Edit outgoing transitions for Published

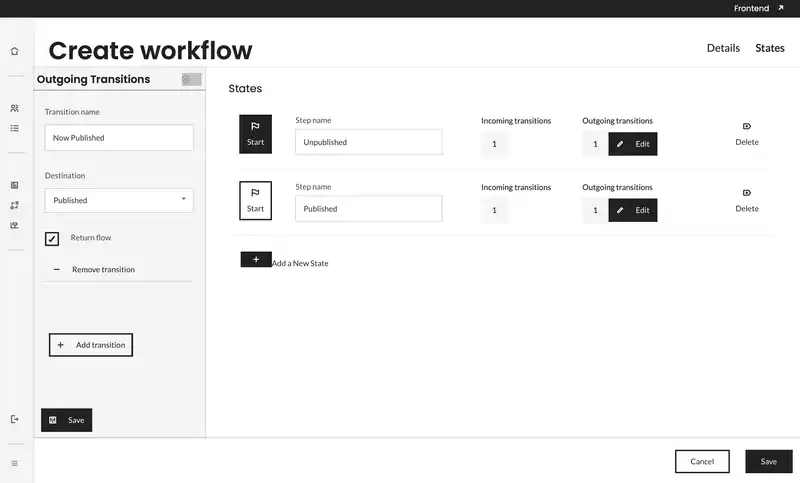pyautogui.click(x=633, y=210)
